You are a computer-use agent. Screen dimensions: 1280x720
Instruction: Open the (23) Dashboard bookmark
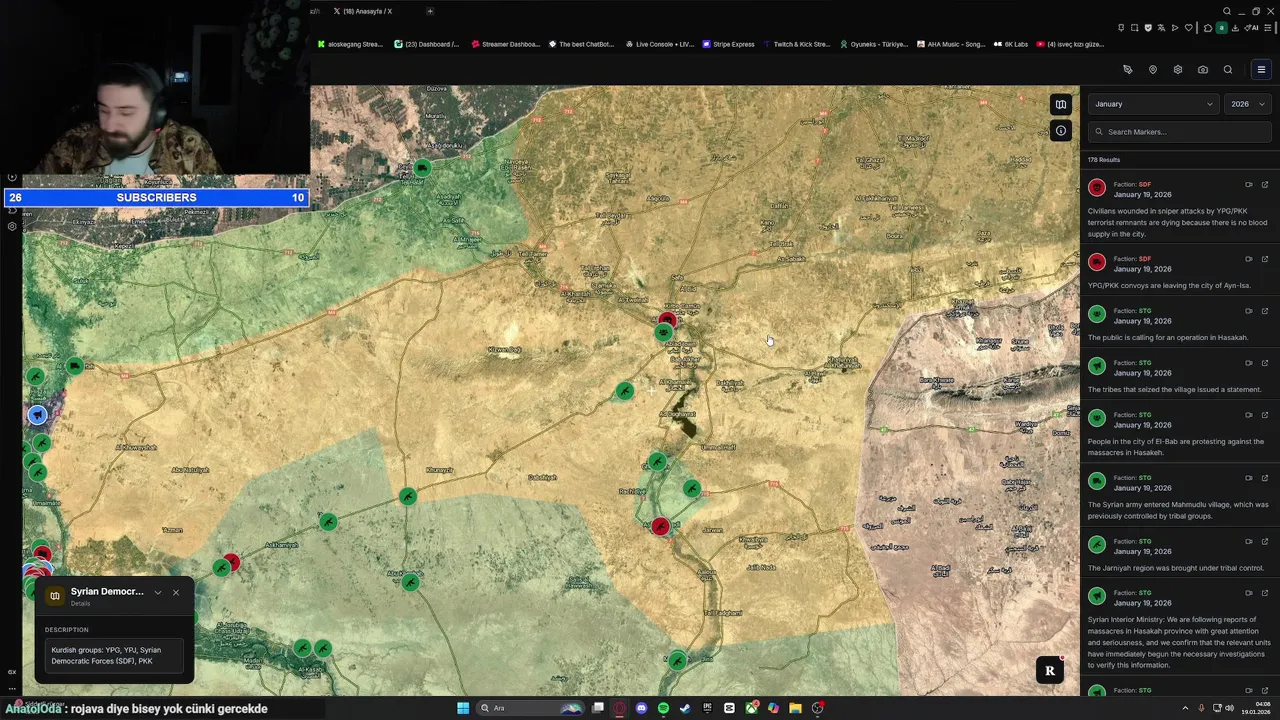(x=427, y=44)
